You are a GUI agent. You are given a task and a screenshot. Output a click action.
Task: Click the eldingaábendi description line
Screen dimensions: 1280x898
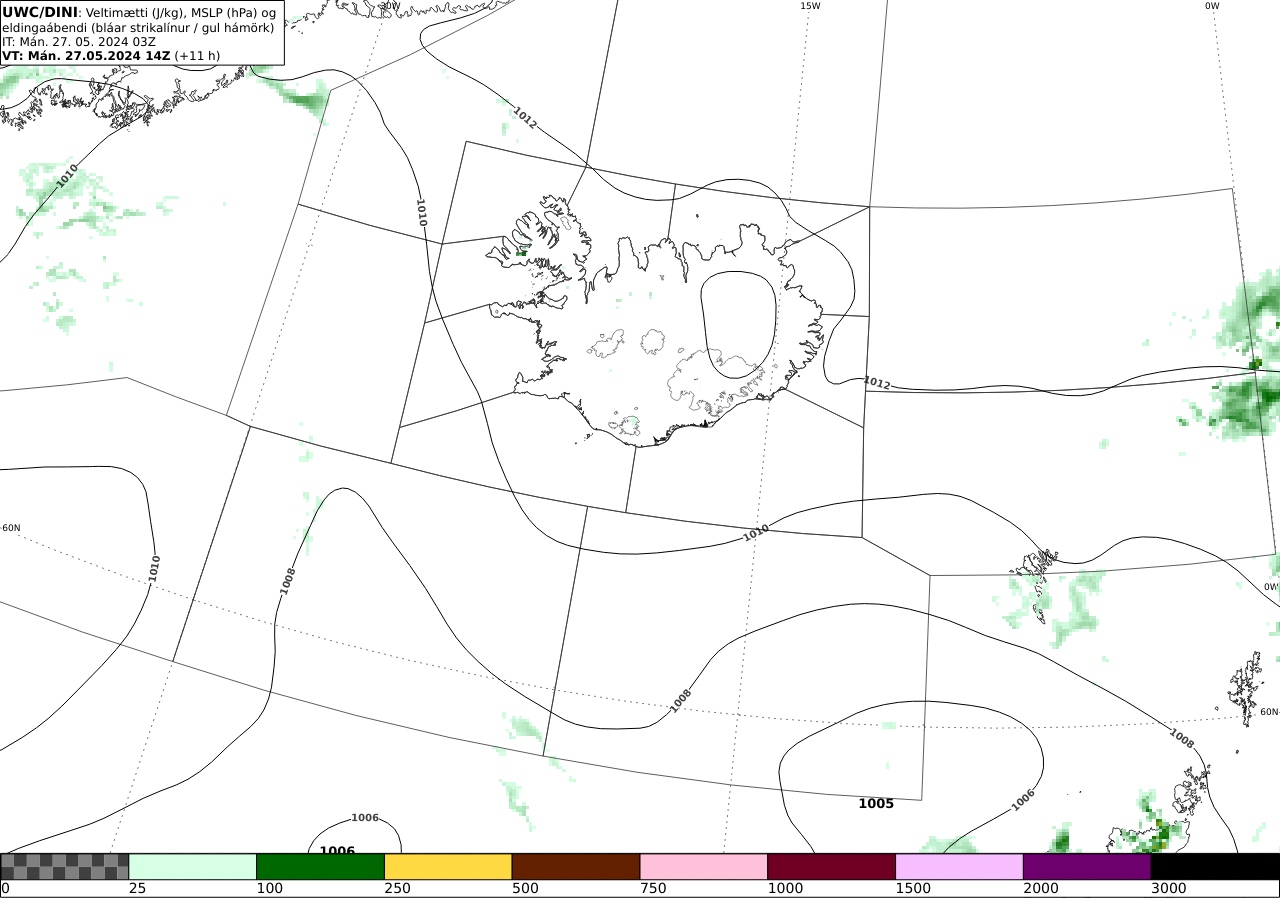click(138, 27)
